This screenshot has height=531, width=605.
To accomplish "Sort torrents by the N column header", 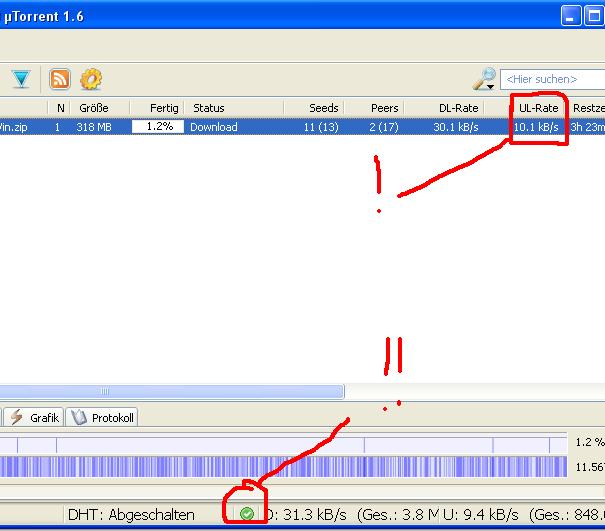I will (x=59, y=108).
